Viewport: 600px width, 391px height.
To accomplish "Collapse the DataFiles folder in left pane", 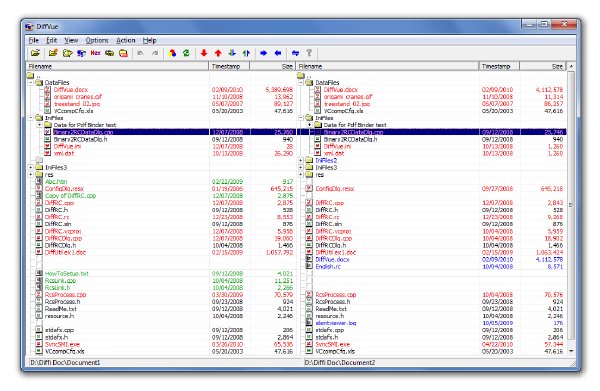I will [x=31, y=83].
